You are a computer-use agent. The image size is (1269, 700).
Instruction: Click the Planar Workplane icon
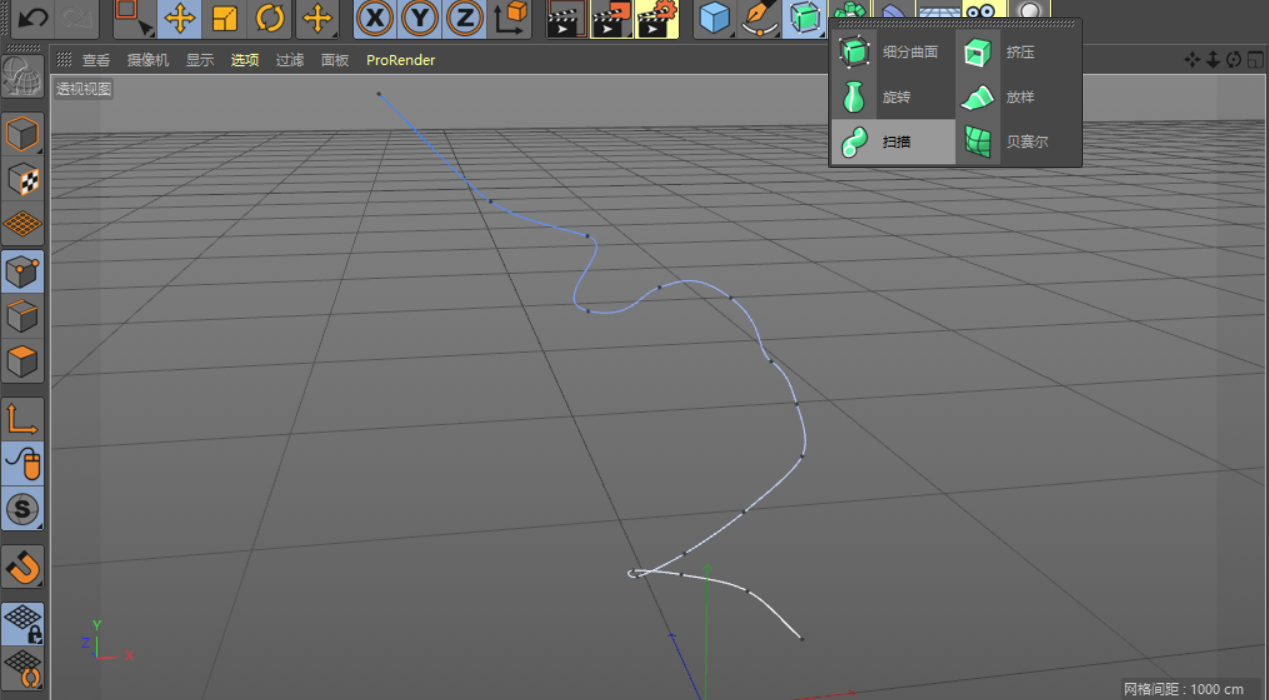click(x=22, y=667)
